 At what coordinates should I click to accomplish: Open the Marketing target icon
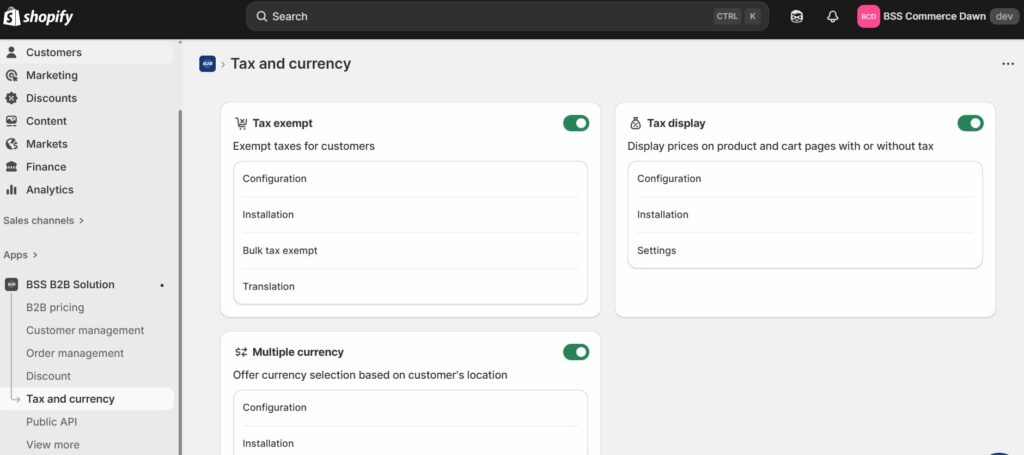point(11,75)
